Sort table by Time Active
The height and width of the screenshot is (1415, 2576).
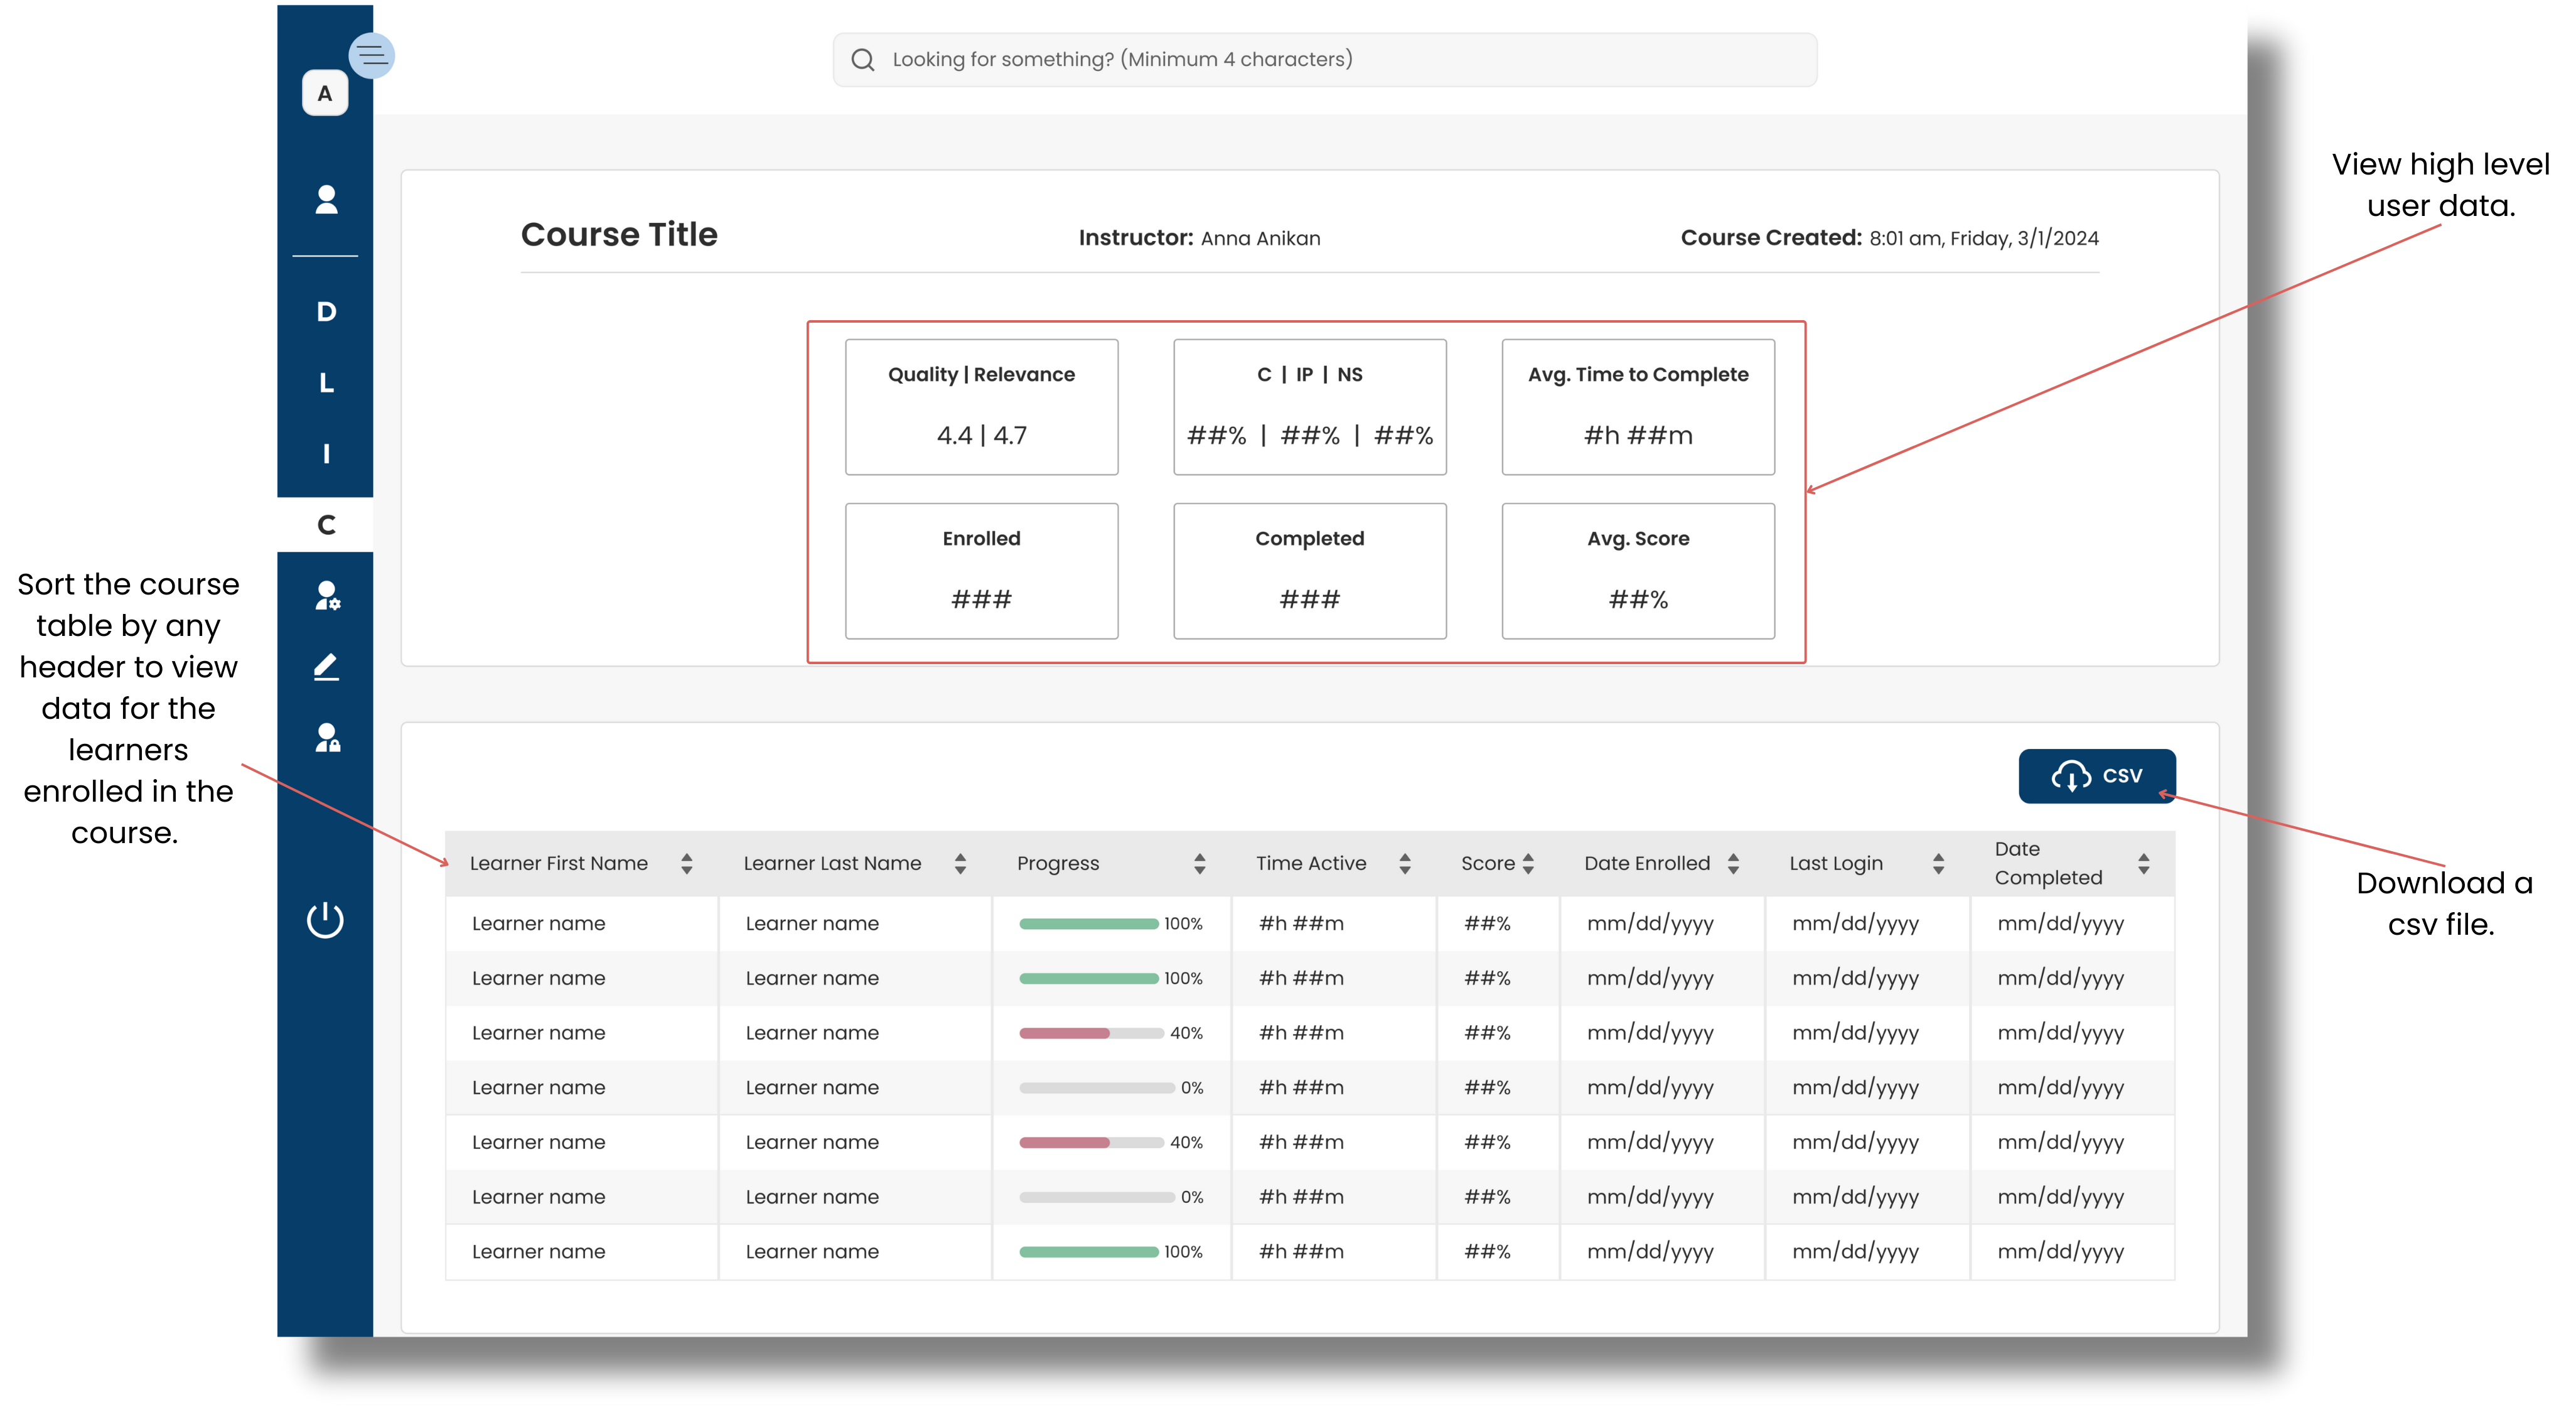[1404, 863]
